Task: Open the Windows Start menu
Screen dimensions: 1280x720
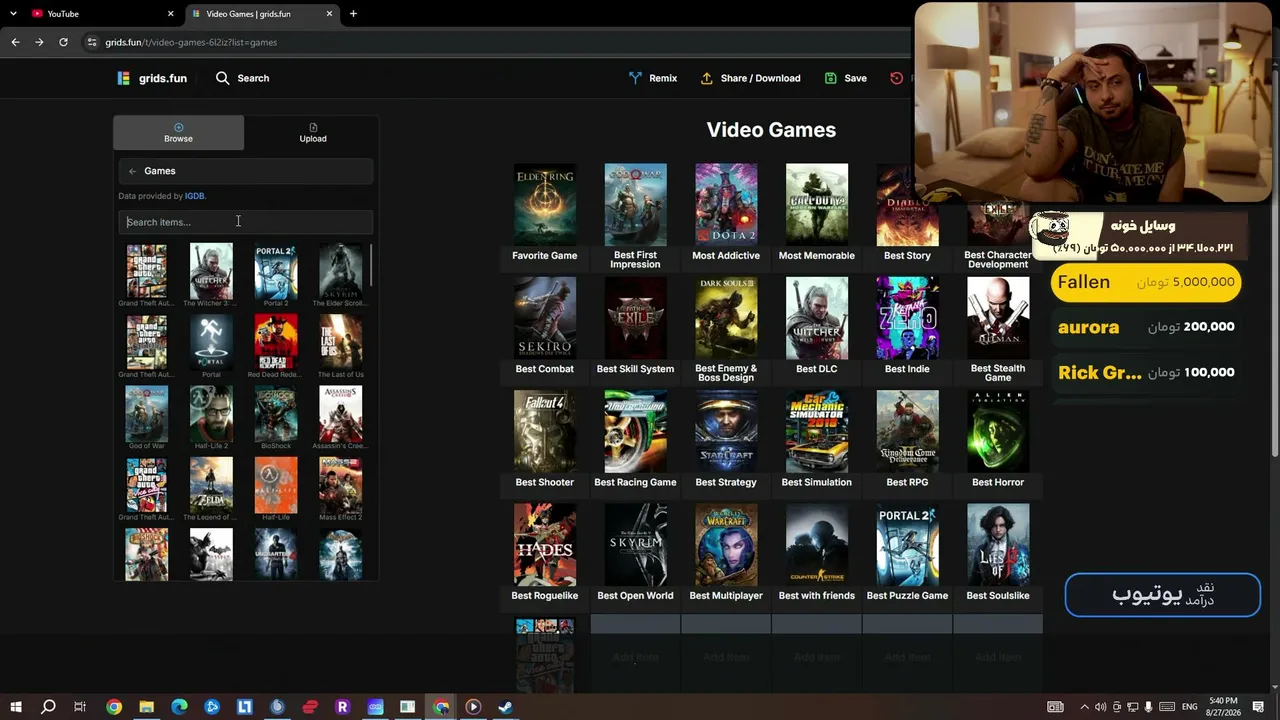Action: click(x=16, y=707)
